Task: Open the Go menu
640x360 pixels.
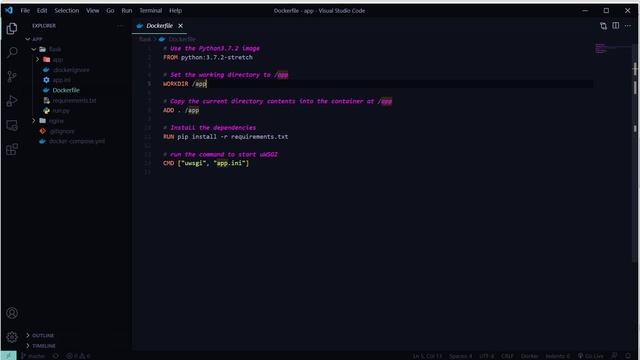Action: (x=110, y=11)
